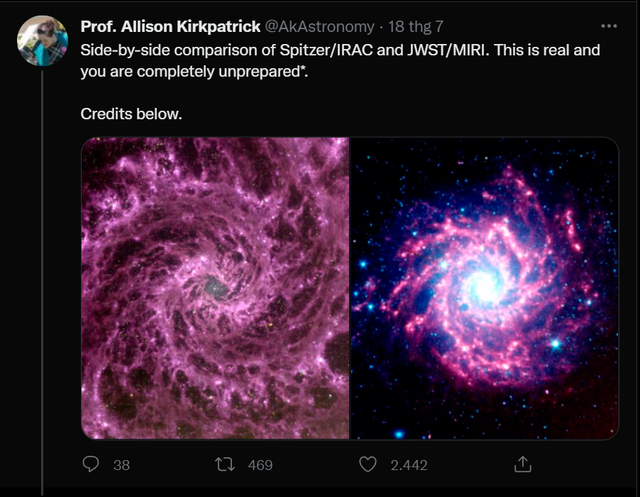Click the share upload icon
640x497 pixels.
coord(523,464)
